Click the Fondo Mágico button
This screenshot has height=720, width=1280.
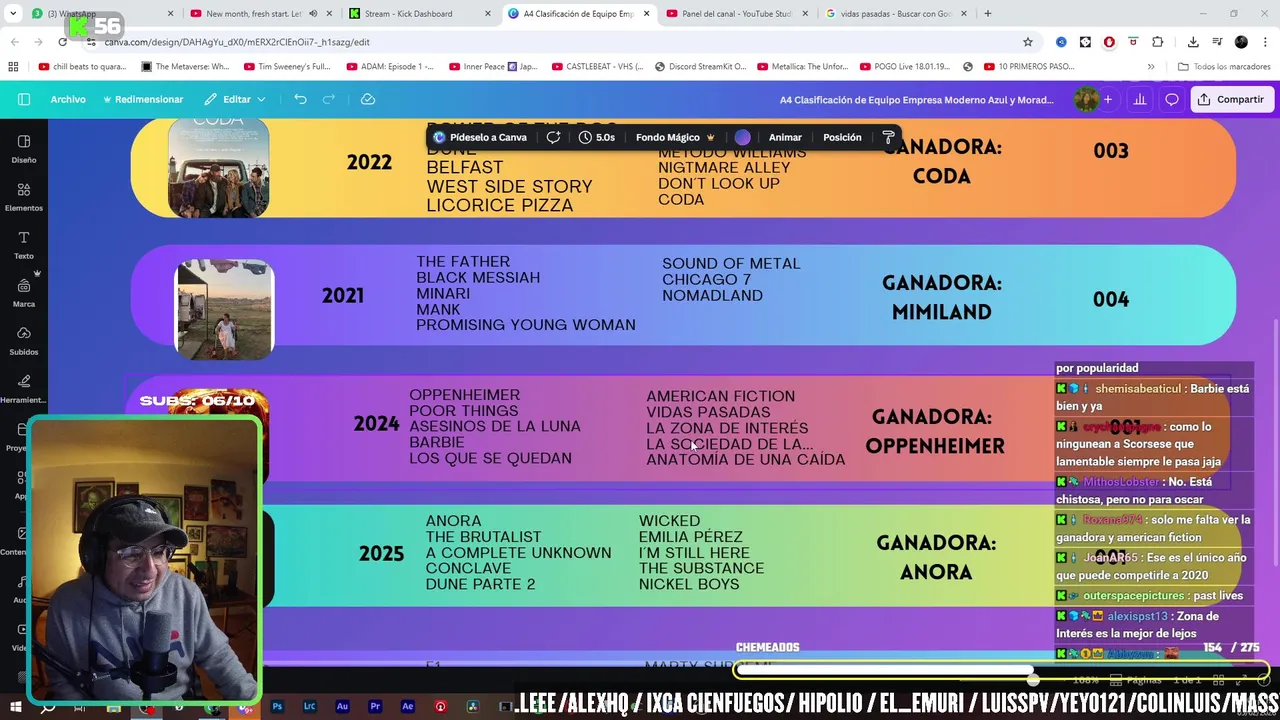[675, 137]
